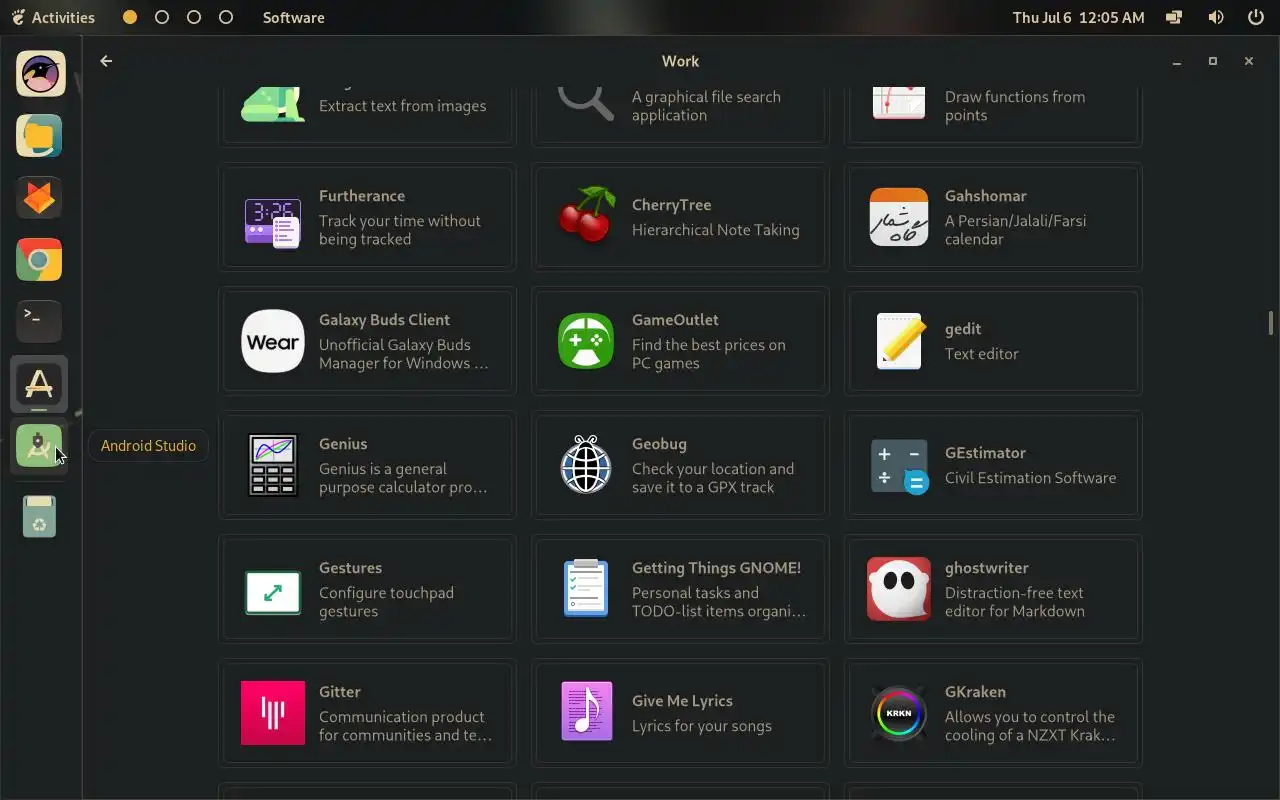This screenshot has height=800, width=1280.
Task: Click the network indicator in top bar
Action: (x=1175, y=17)
